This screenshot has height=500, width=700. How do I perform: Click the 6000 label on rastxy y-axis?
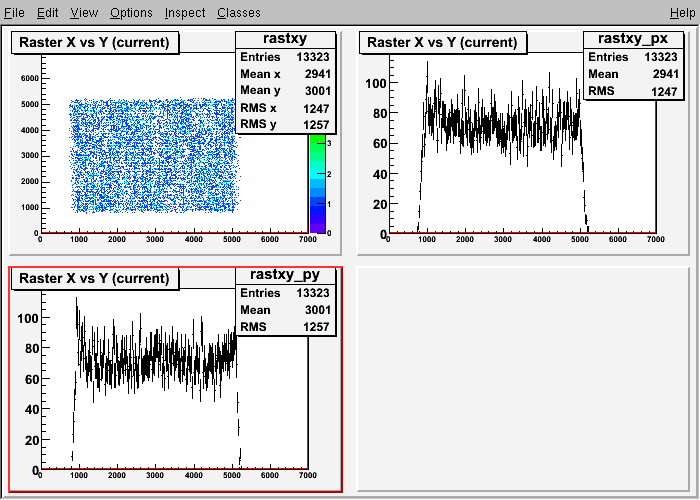pos(29,78)
